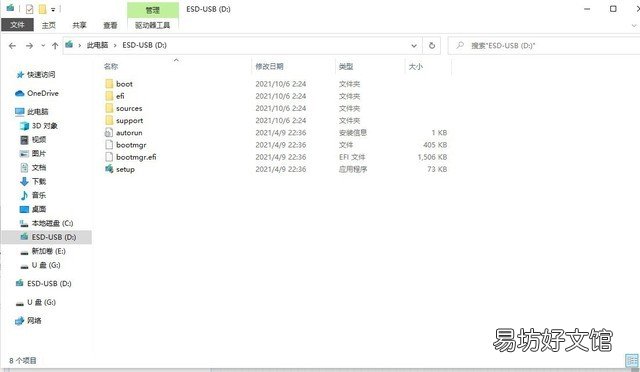
Task: Refresh the current folder view
Action: pos(432,46)
